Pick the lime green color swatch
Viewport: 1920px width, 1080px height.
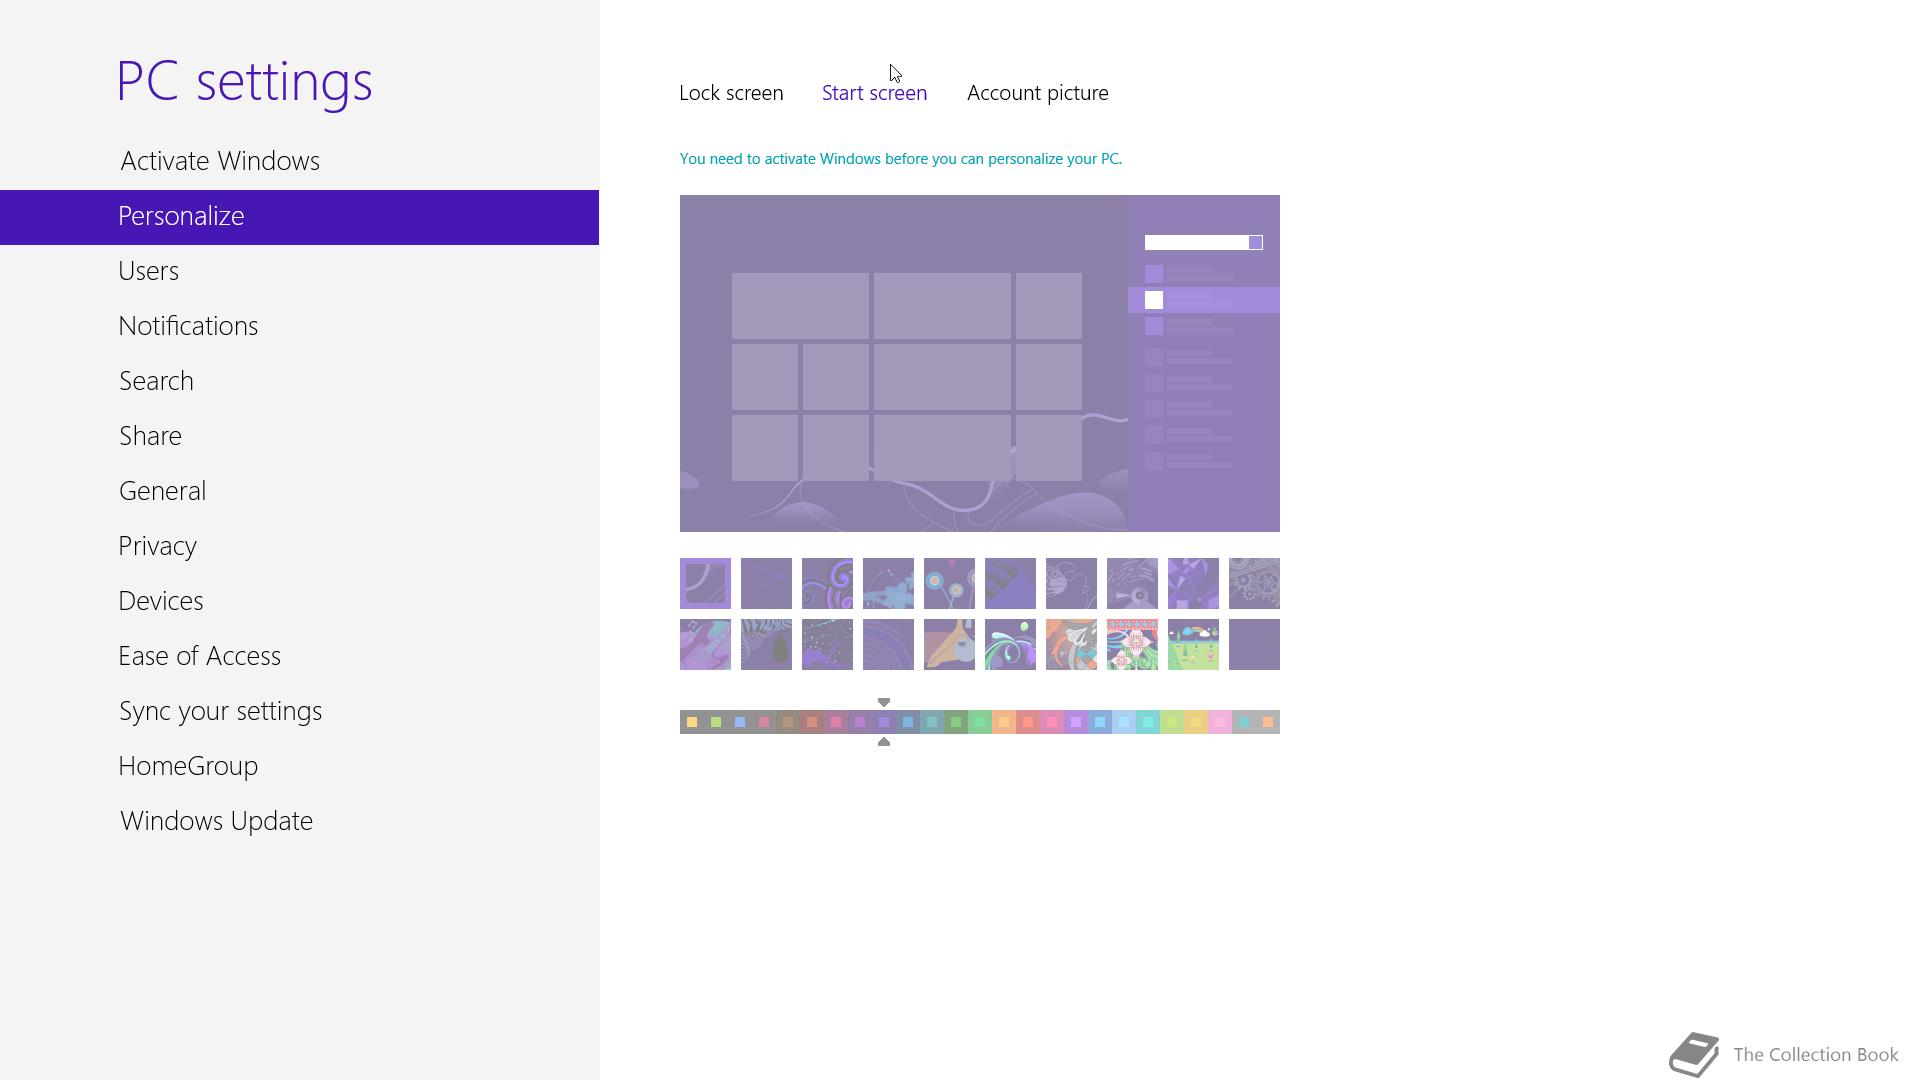pyautogui.click(x=1172, y=722)
